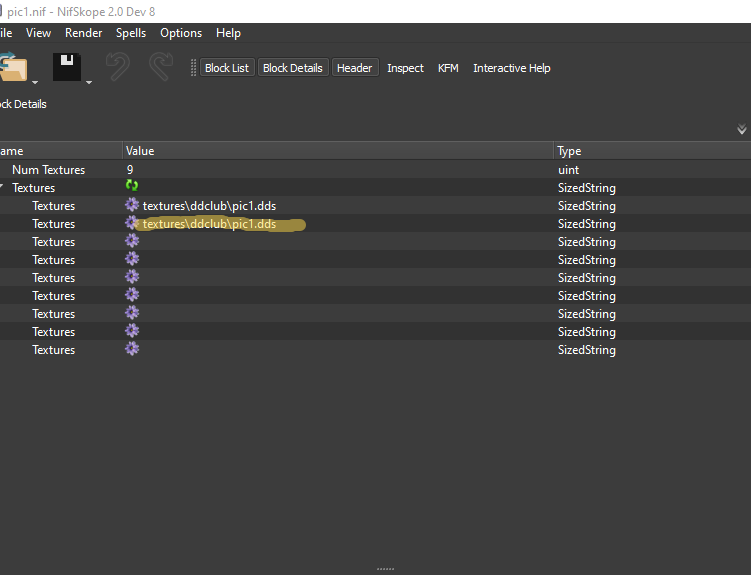
Task: Open the Spells menu
Action: 130,33
